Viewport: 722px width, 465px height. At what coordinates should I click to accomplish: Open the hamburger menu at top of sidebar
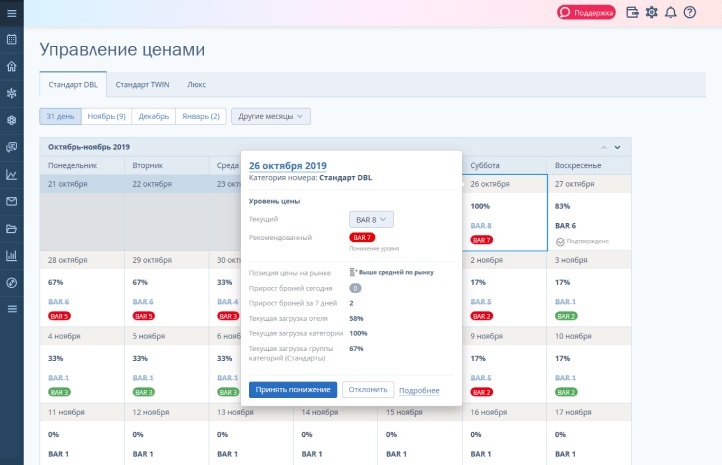click(x=12, y=13)
